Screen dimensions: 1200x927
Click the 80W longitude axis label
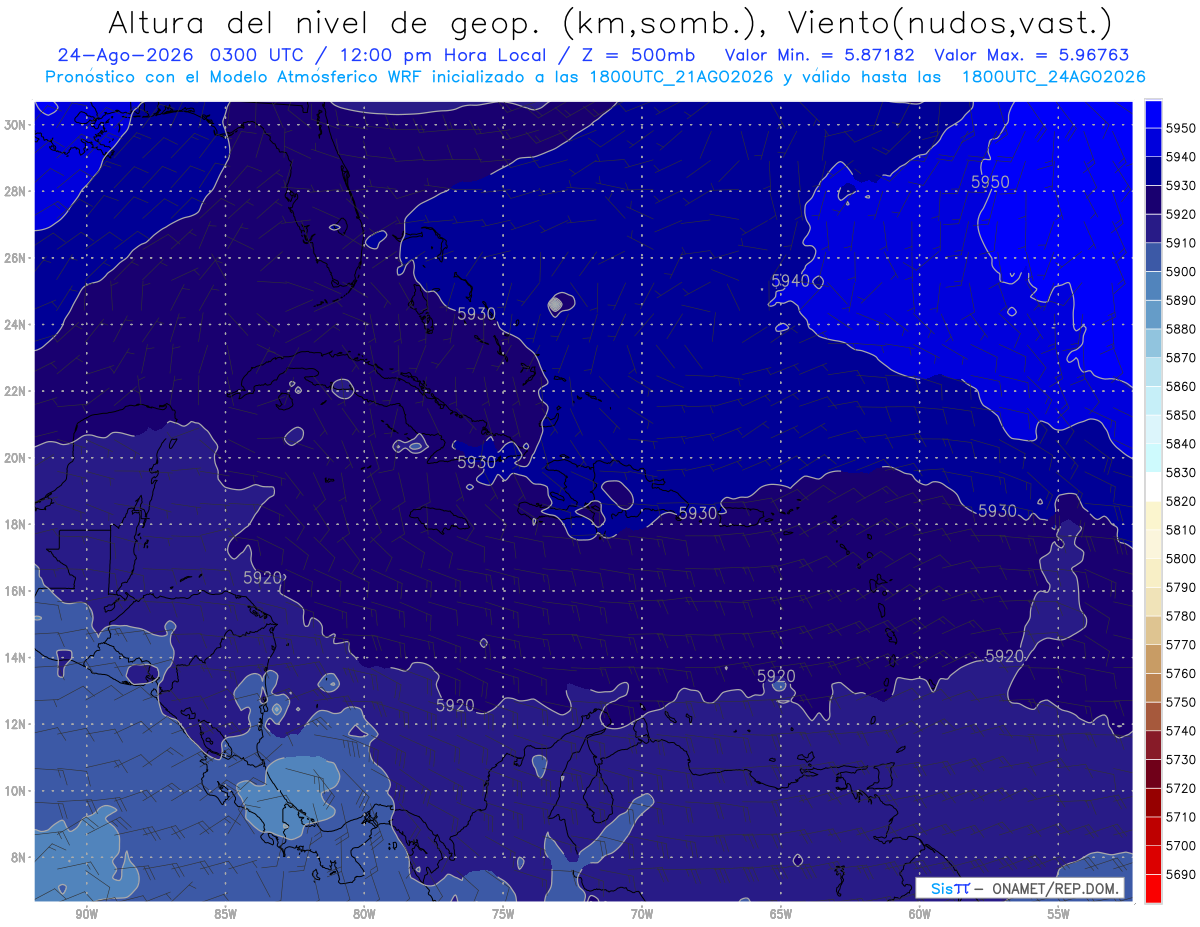click(x=364, y=914)
